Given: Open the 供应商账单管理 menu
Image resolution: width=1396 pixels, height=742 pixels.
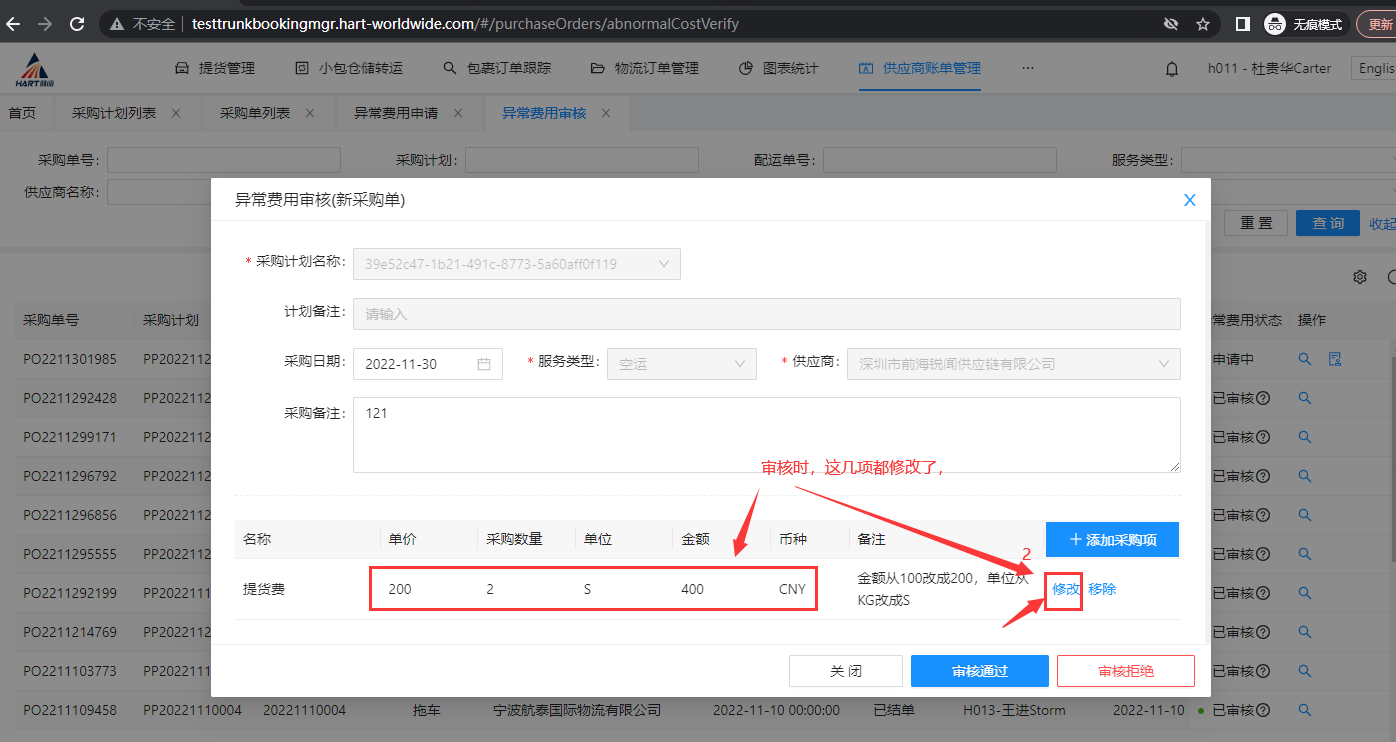Looking at the screenshot, I should [920, 68].
